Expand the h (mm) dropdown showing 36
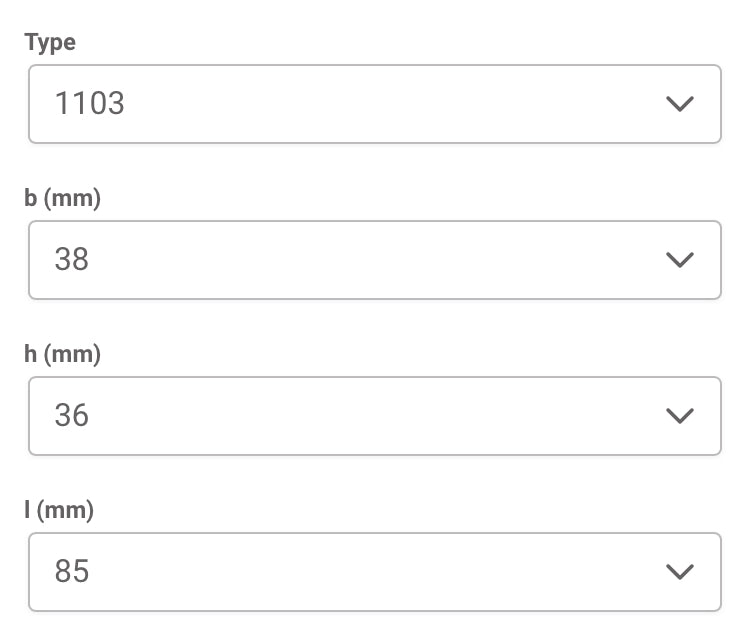The image size is (750, 627). tap(374, 416)
